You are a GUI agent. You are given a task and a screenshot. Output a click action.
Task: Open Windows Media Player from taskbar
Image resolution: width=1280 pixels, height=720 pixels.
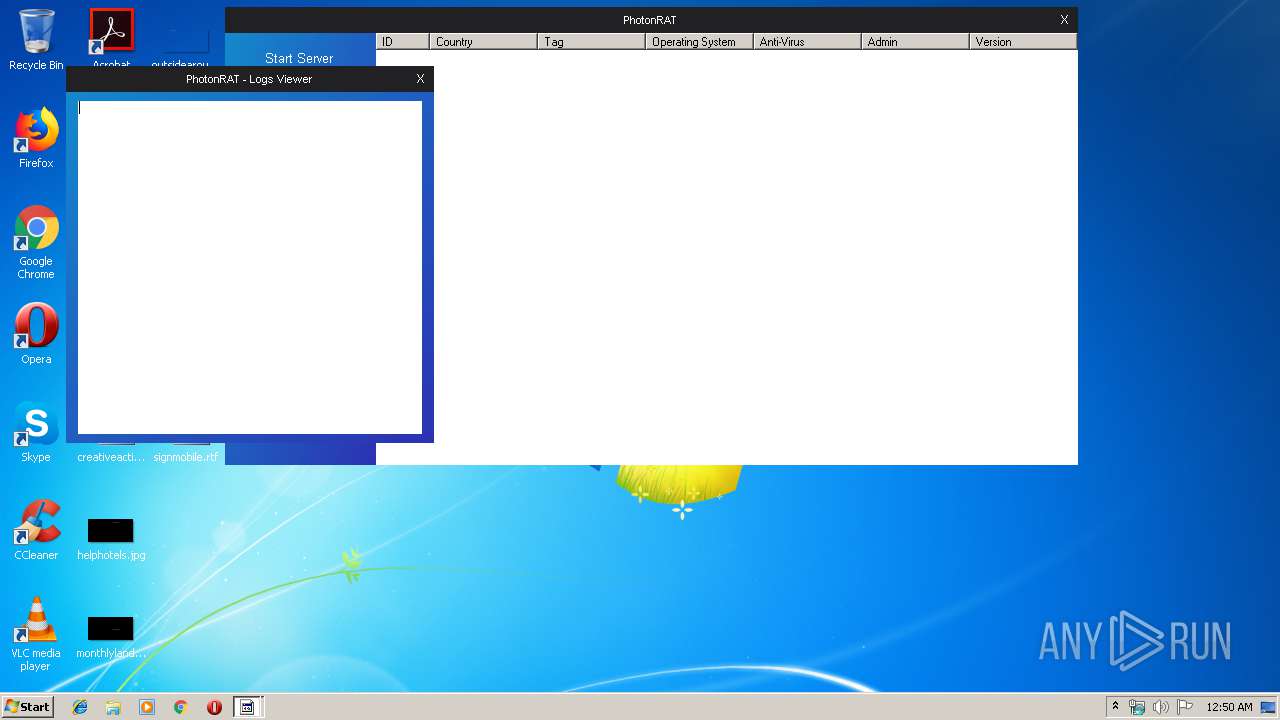click(147, 707)
